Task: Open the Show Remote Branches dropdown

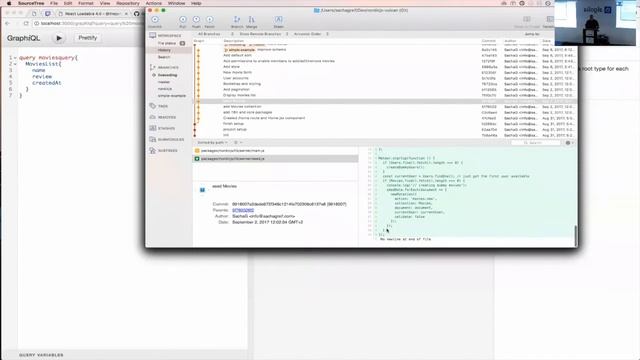Action: (x=264, y=34)
